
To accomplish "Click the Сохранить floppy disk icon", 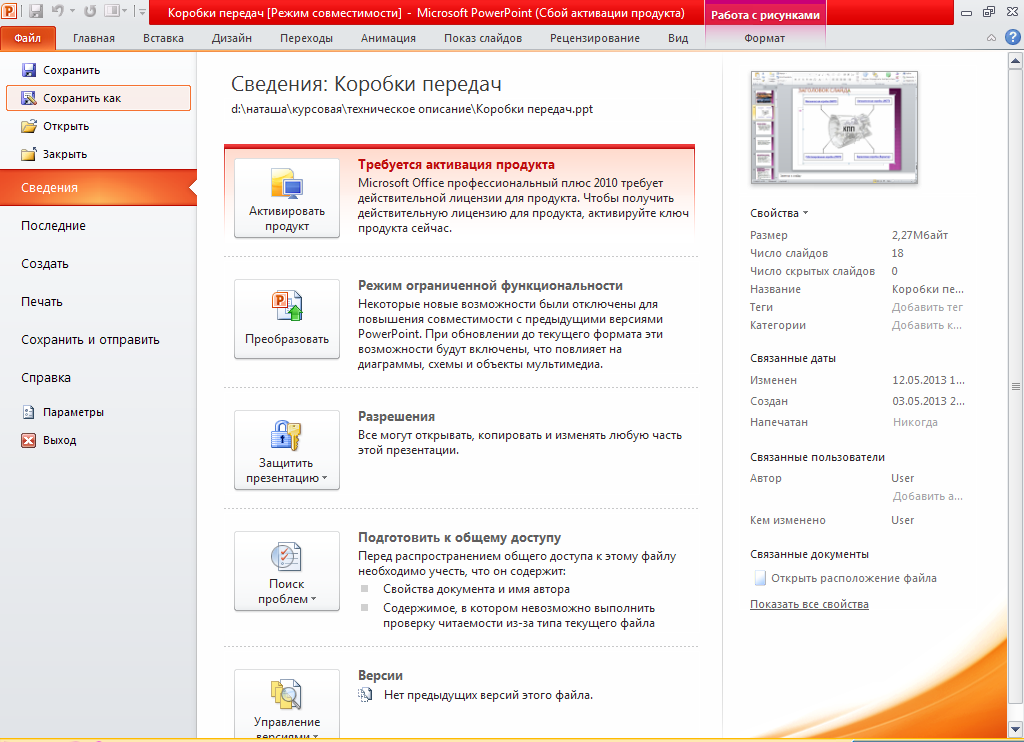I will (29, 70).
